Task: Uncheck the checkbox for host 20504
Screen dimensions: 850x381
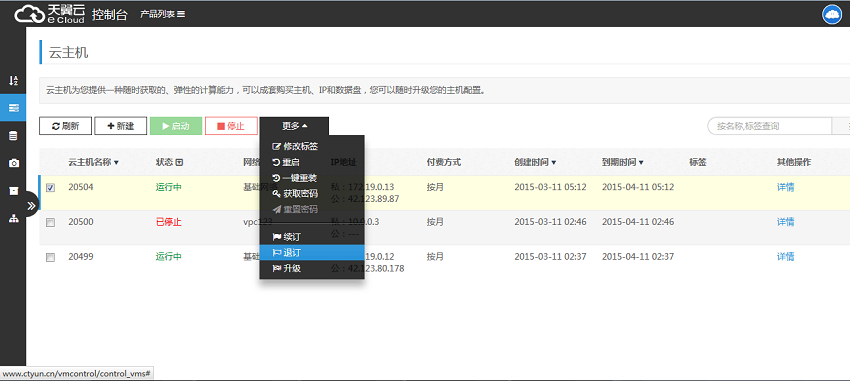Action: coord(50,188)
